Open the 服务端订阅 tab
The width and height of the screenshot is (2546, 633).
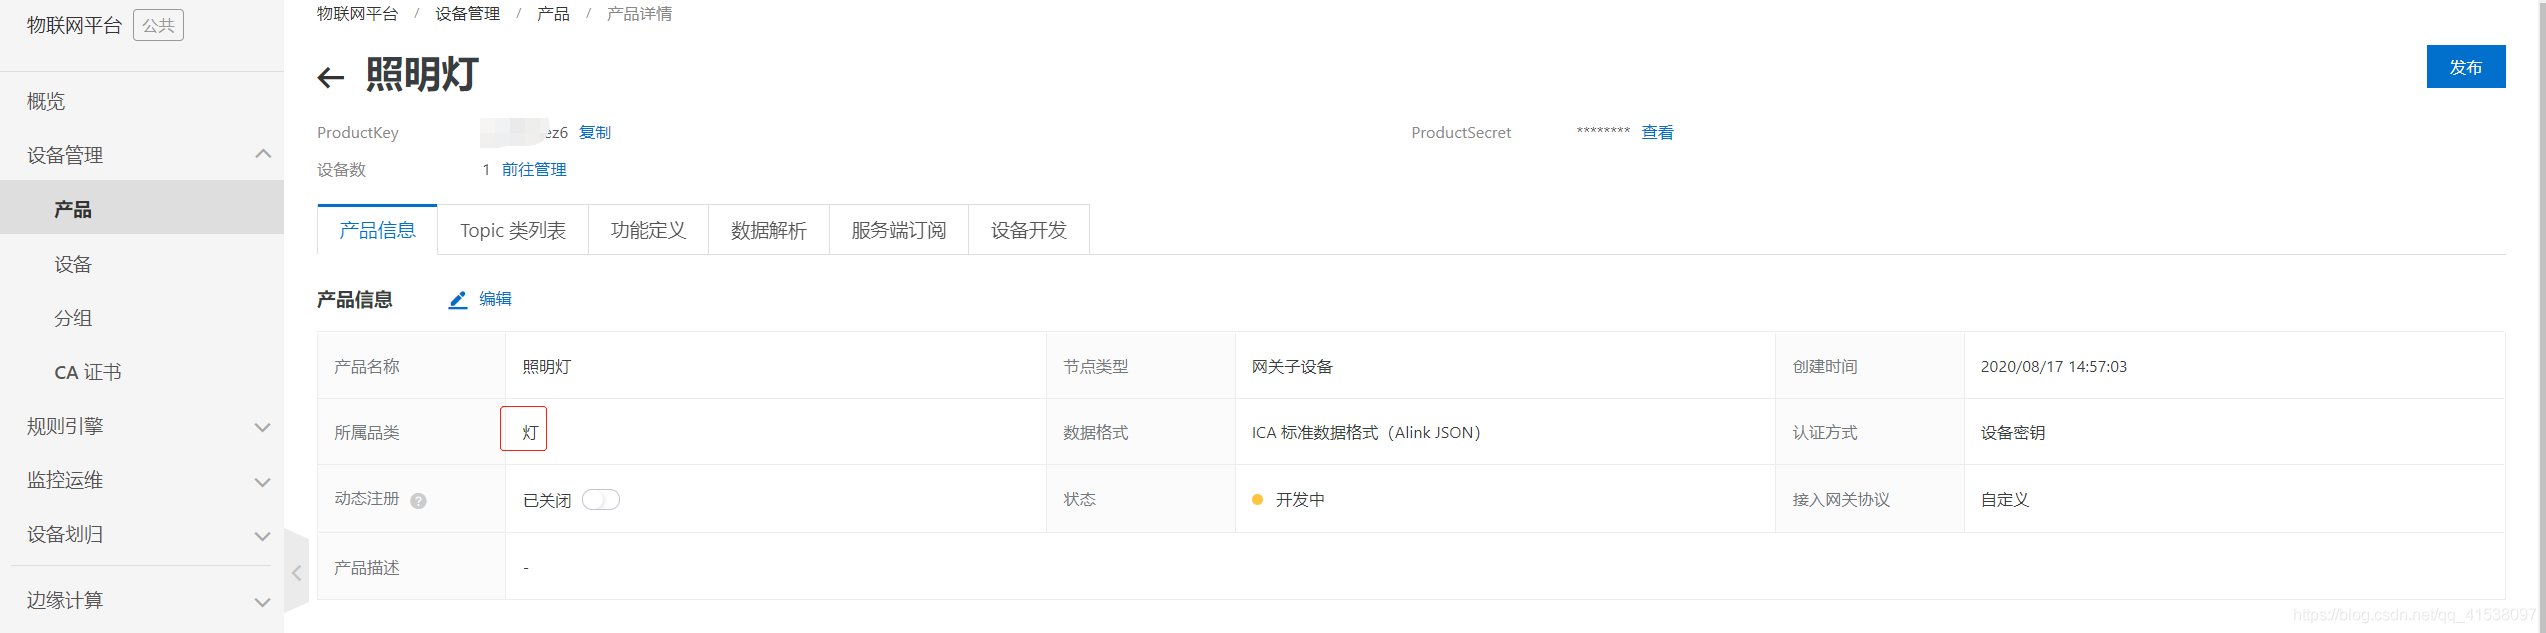click(x=898, y=230)
